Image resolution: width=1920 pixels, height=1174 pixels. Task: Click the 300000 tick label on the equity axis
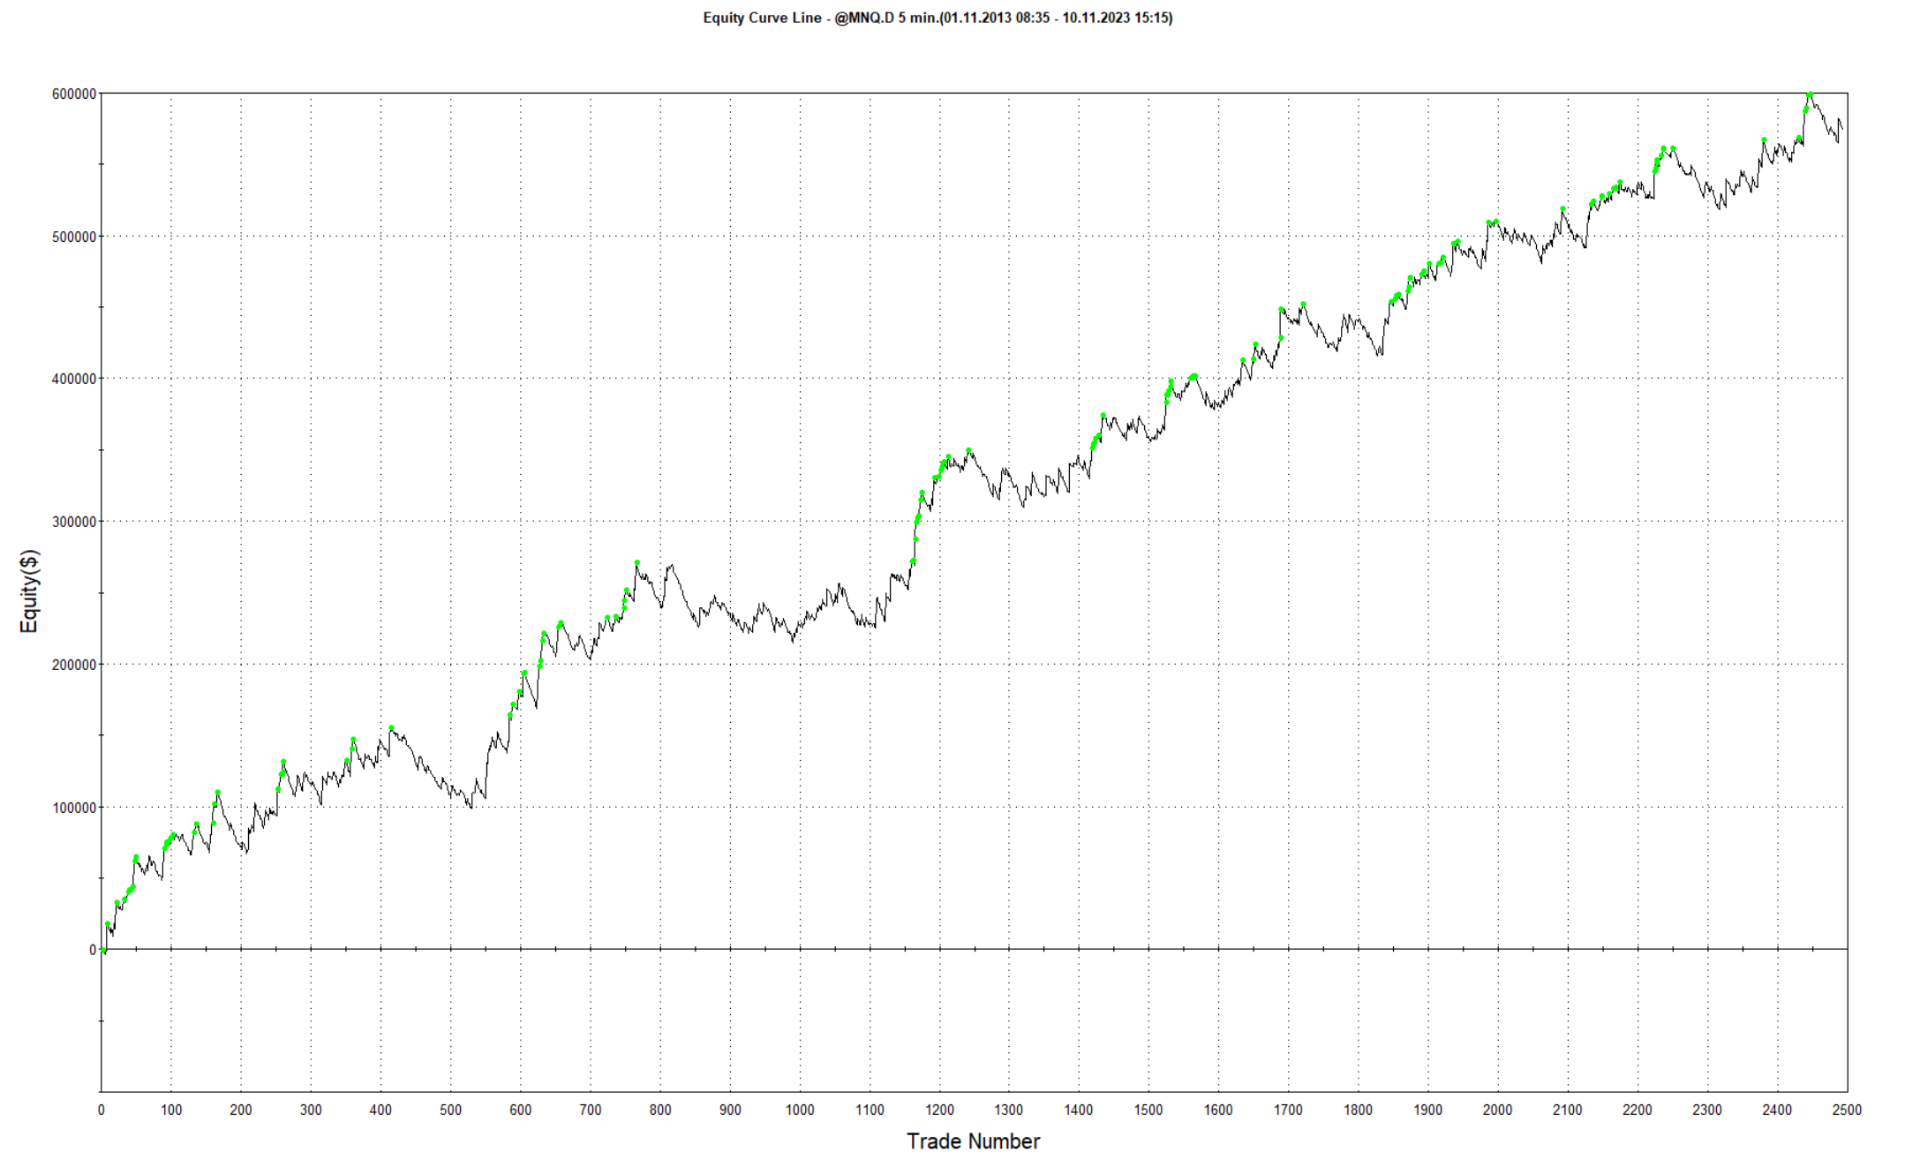[x=74, y=522]
